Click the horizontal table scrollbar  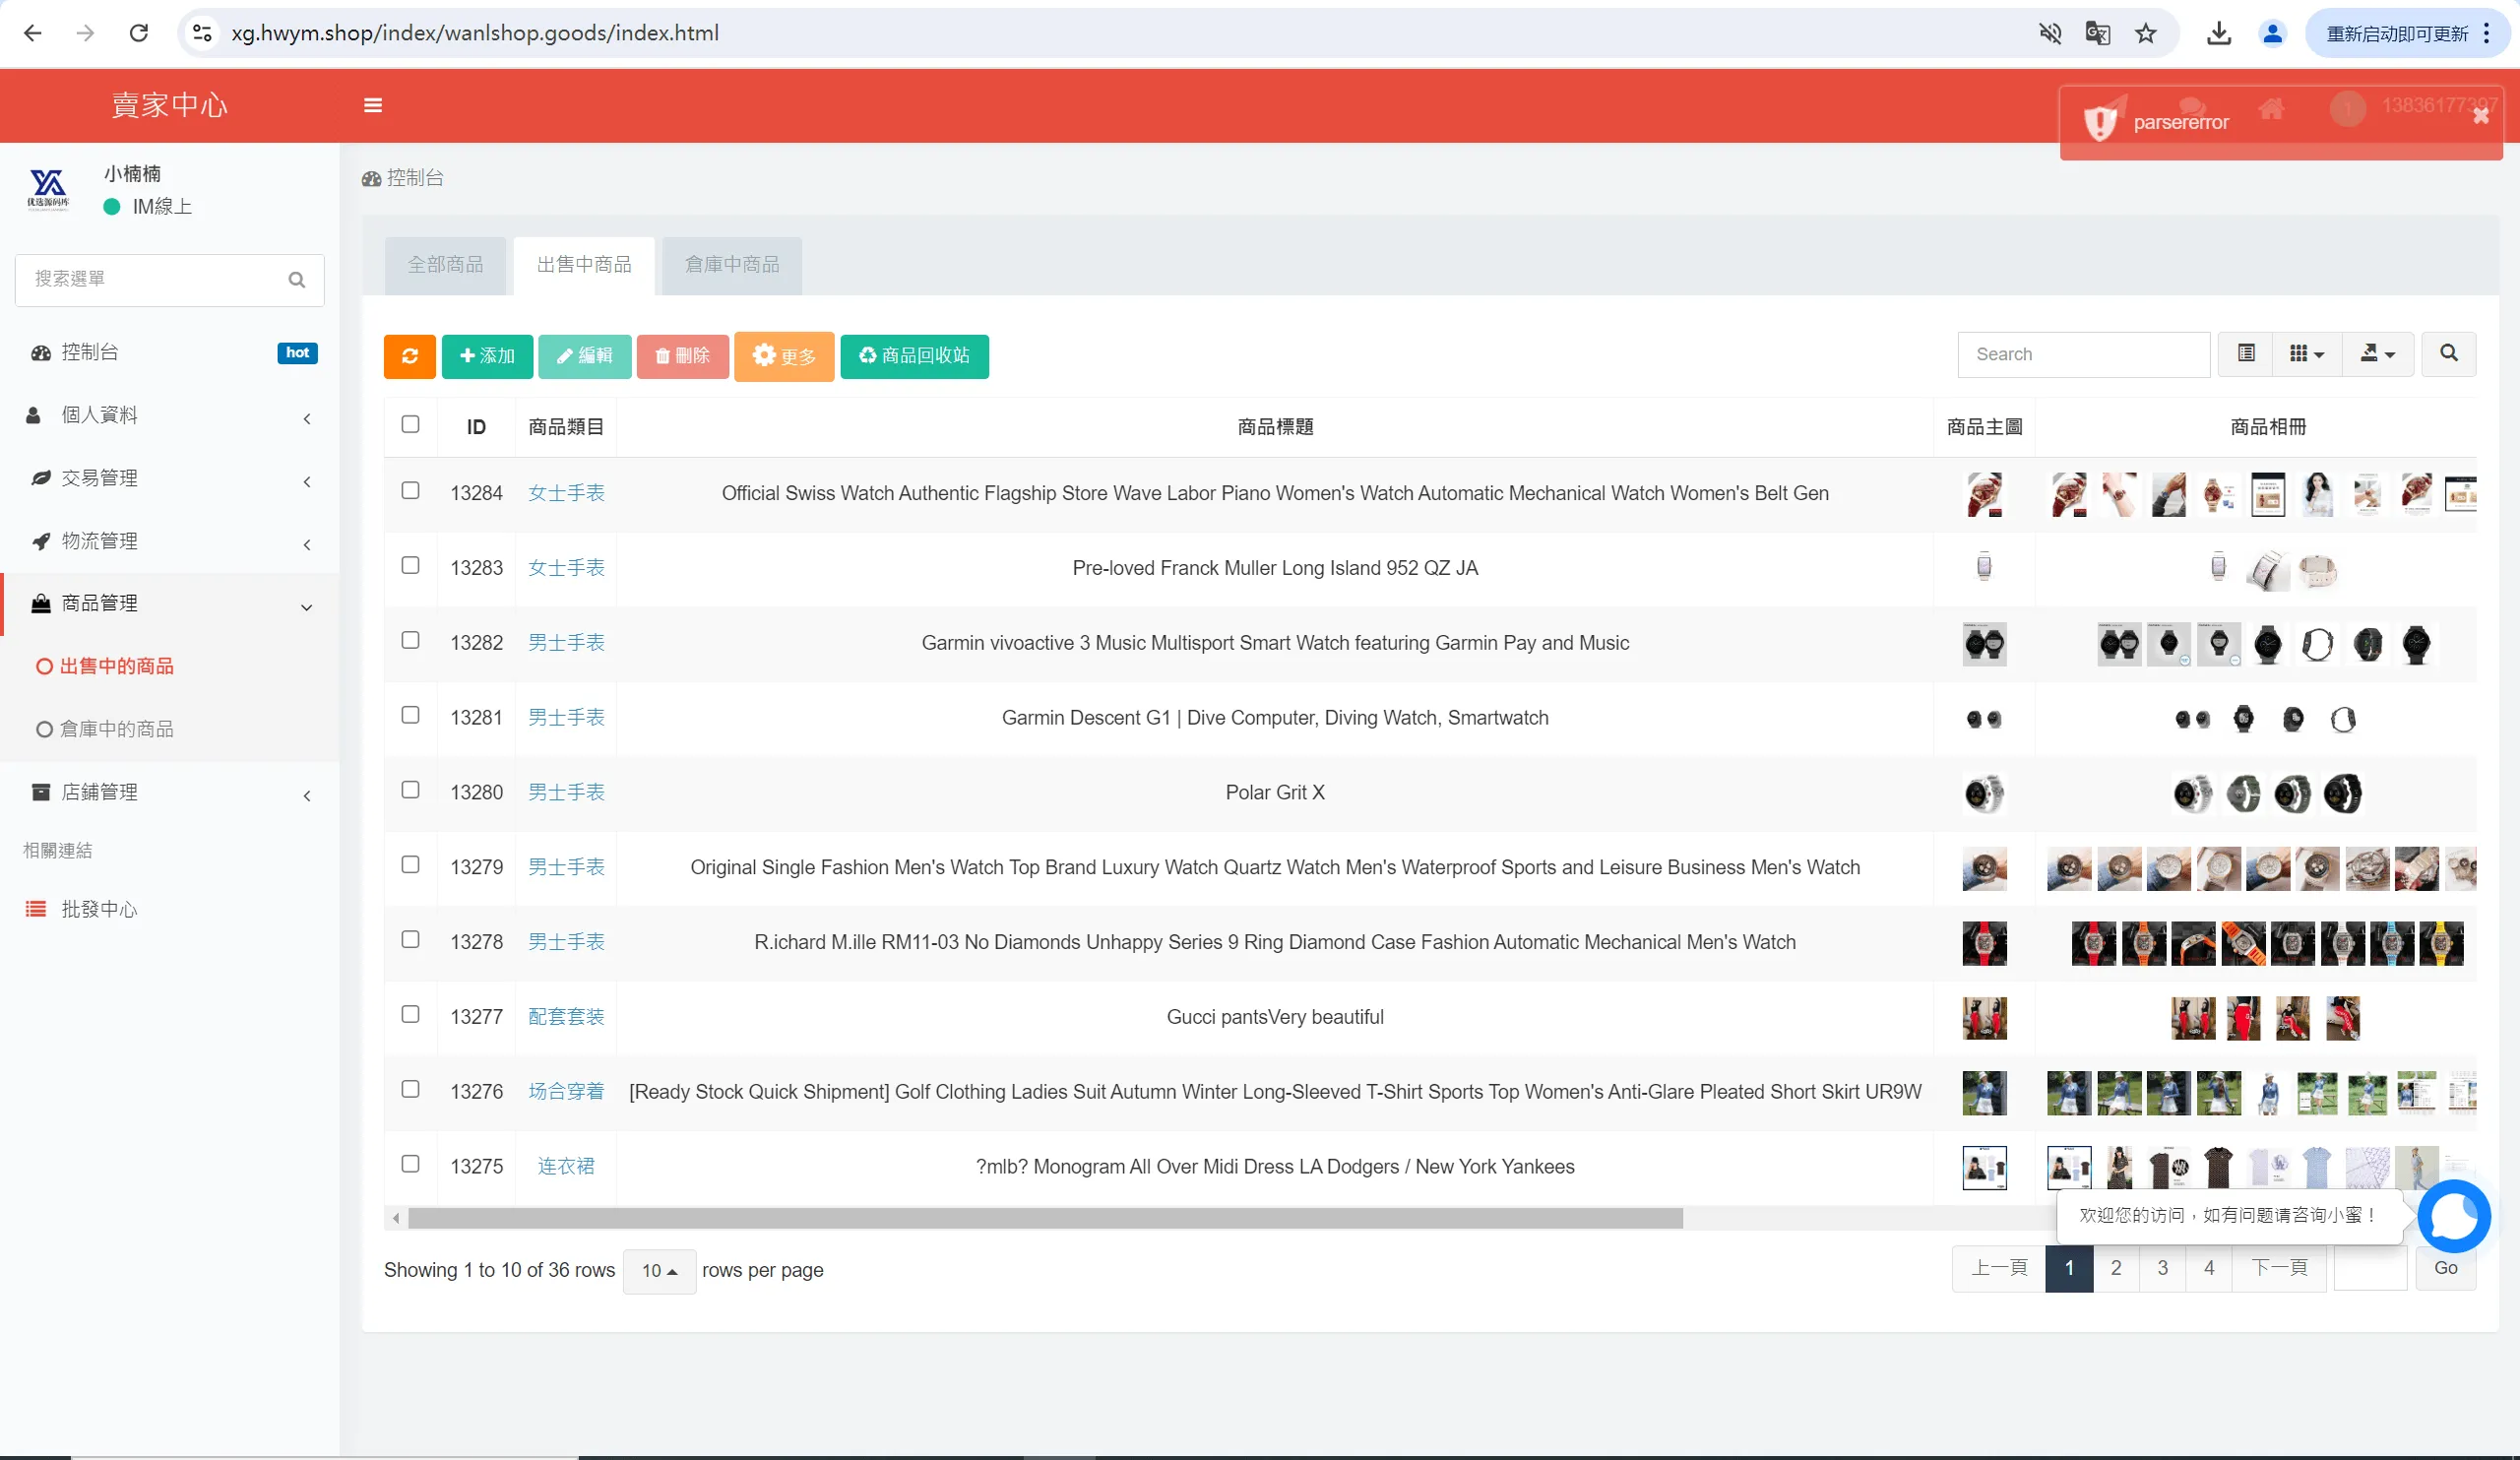click(x=1045, y=1218)
